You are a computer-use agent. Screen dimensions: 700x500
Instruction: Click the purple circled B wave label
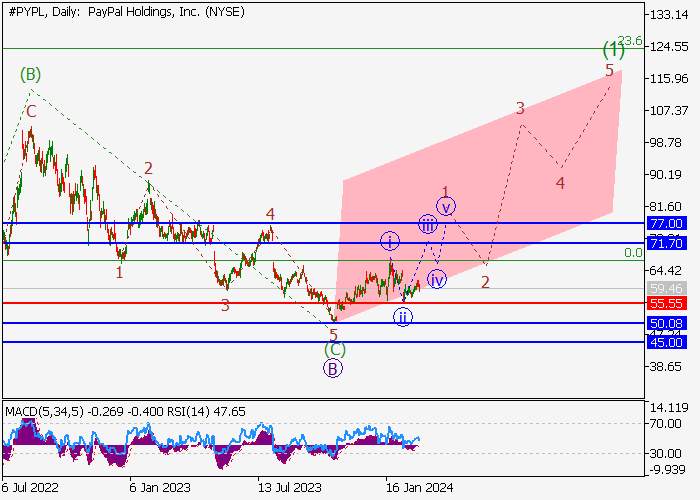click(x=333, y=369)
